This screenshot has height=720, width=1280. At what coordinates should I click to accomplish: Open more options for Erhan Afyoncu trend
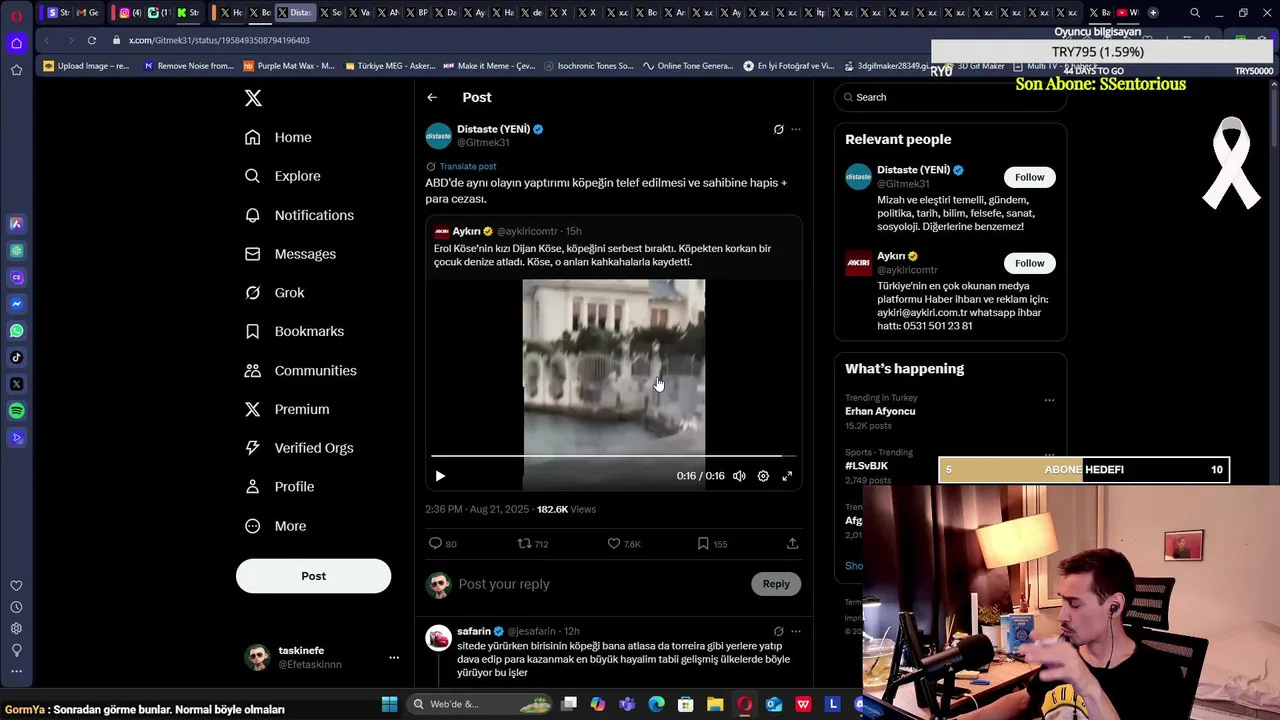tap(1049, 400)
